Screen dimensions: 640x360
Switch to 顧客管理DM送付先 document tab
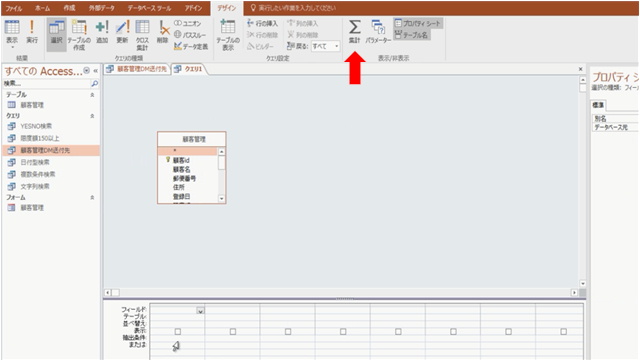click(137, 69)
